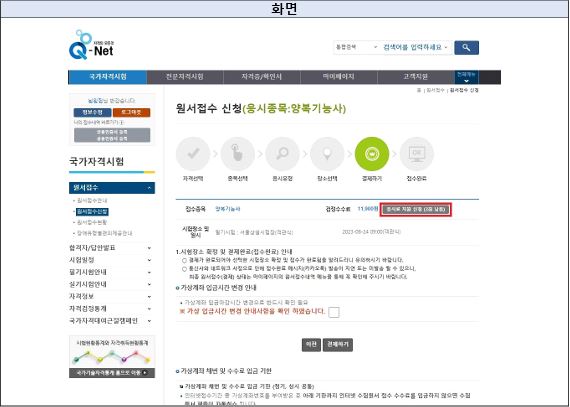Click the Q-Net logo
The image size is (570, 407).
point(91,45)
